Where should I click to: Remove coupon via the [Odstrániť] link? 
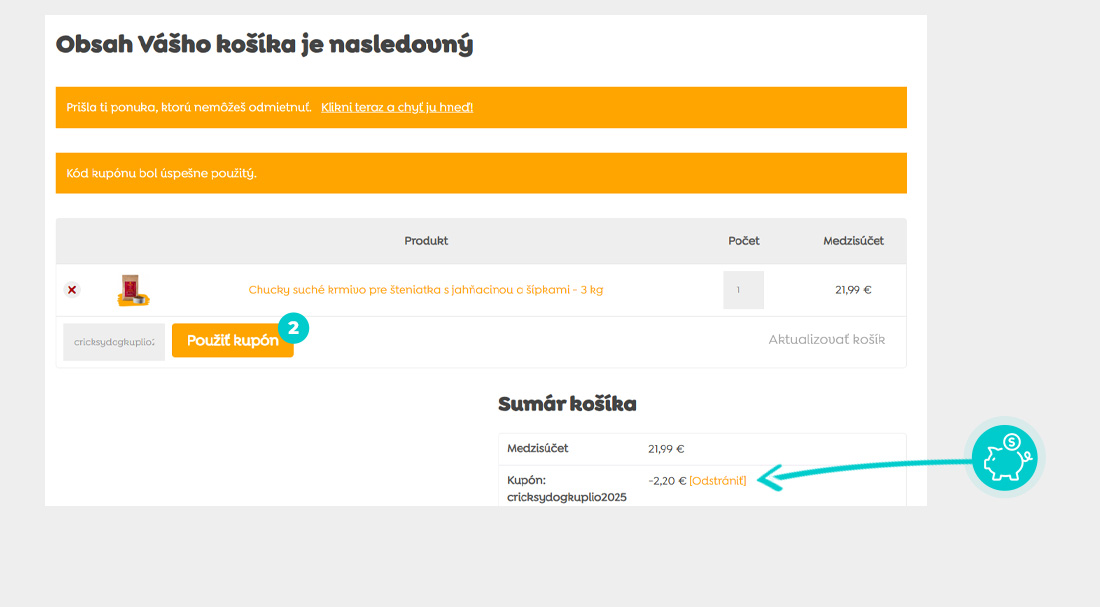pyautogui.click(x=718, y=481)
